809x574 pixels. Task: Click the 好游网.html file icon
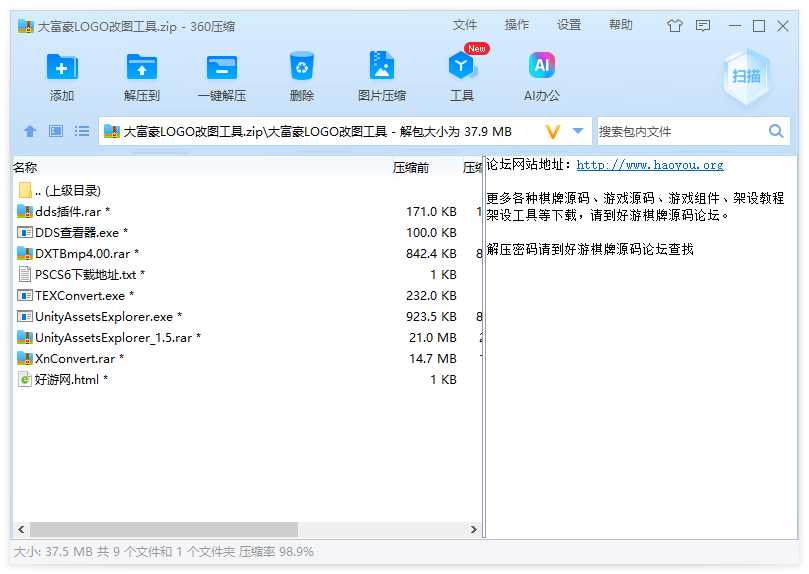[25, 380]
